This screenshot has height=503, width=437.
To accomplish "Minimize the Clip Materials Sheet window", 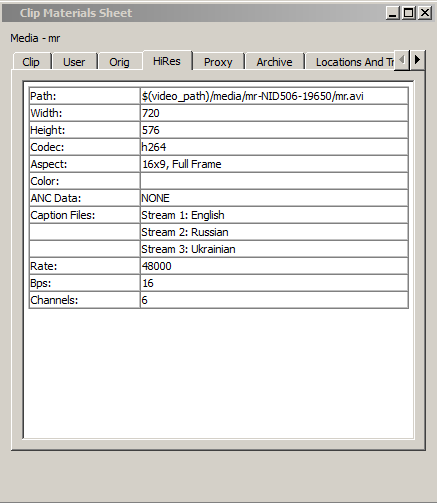I will coord(393,13).
